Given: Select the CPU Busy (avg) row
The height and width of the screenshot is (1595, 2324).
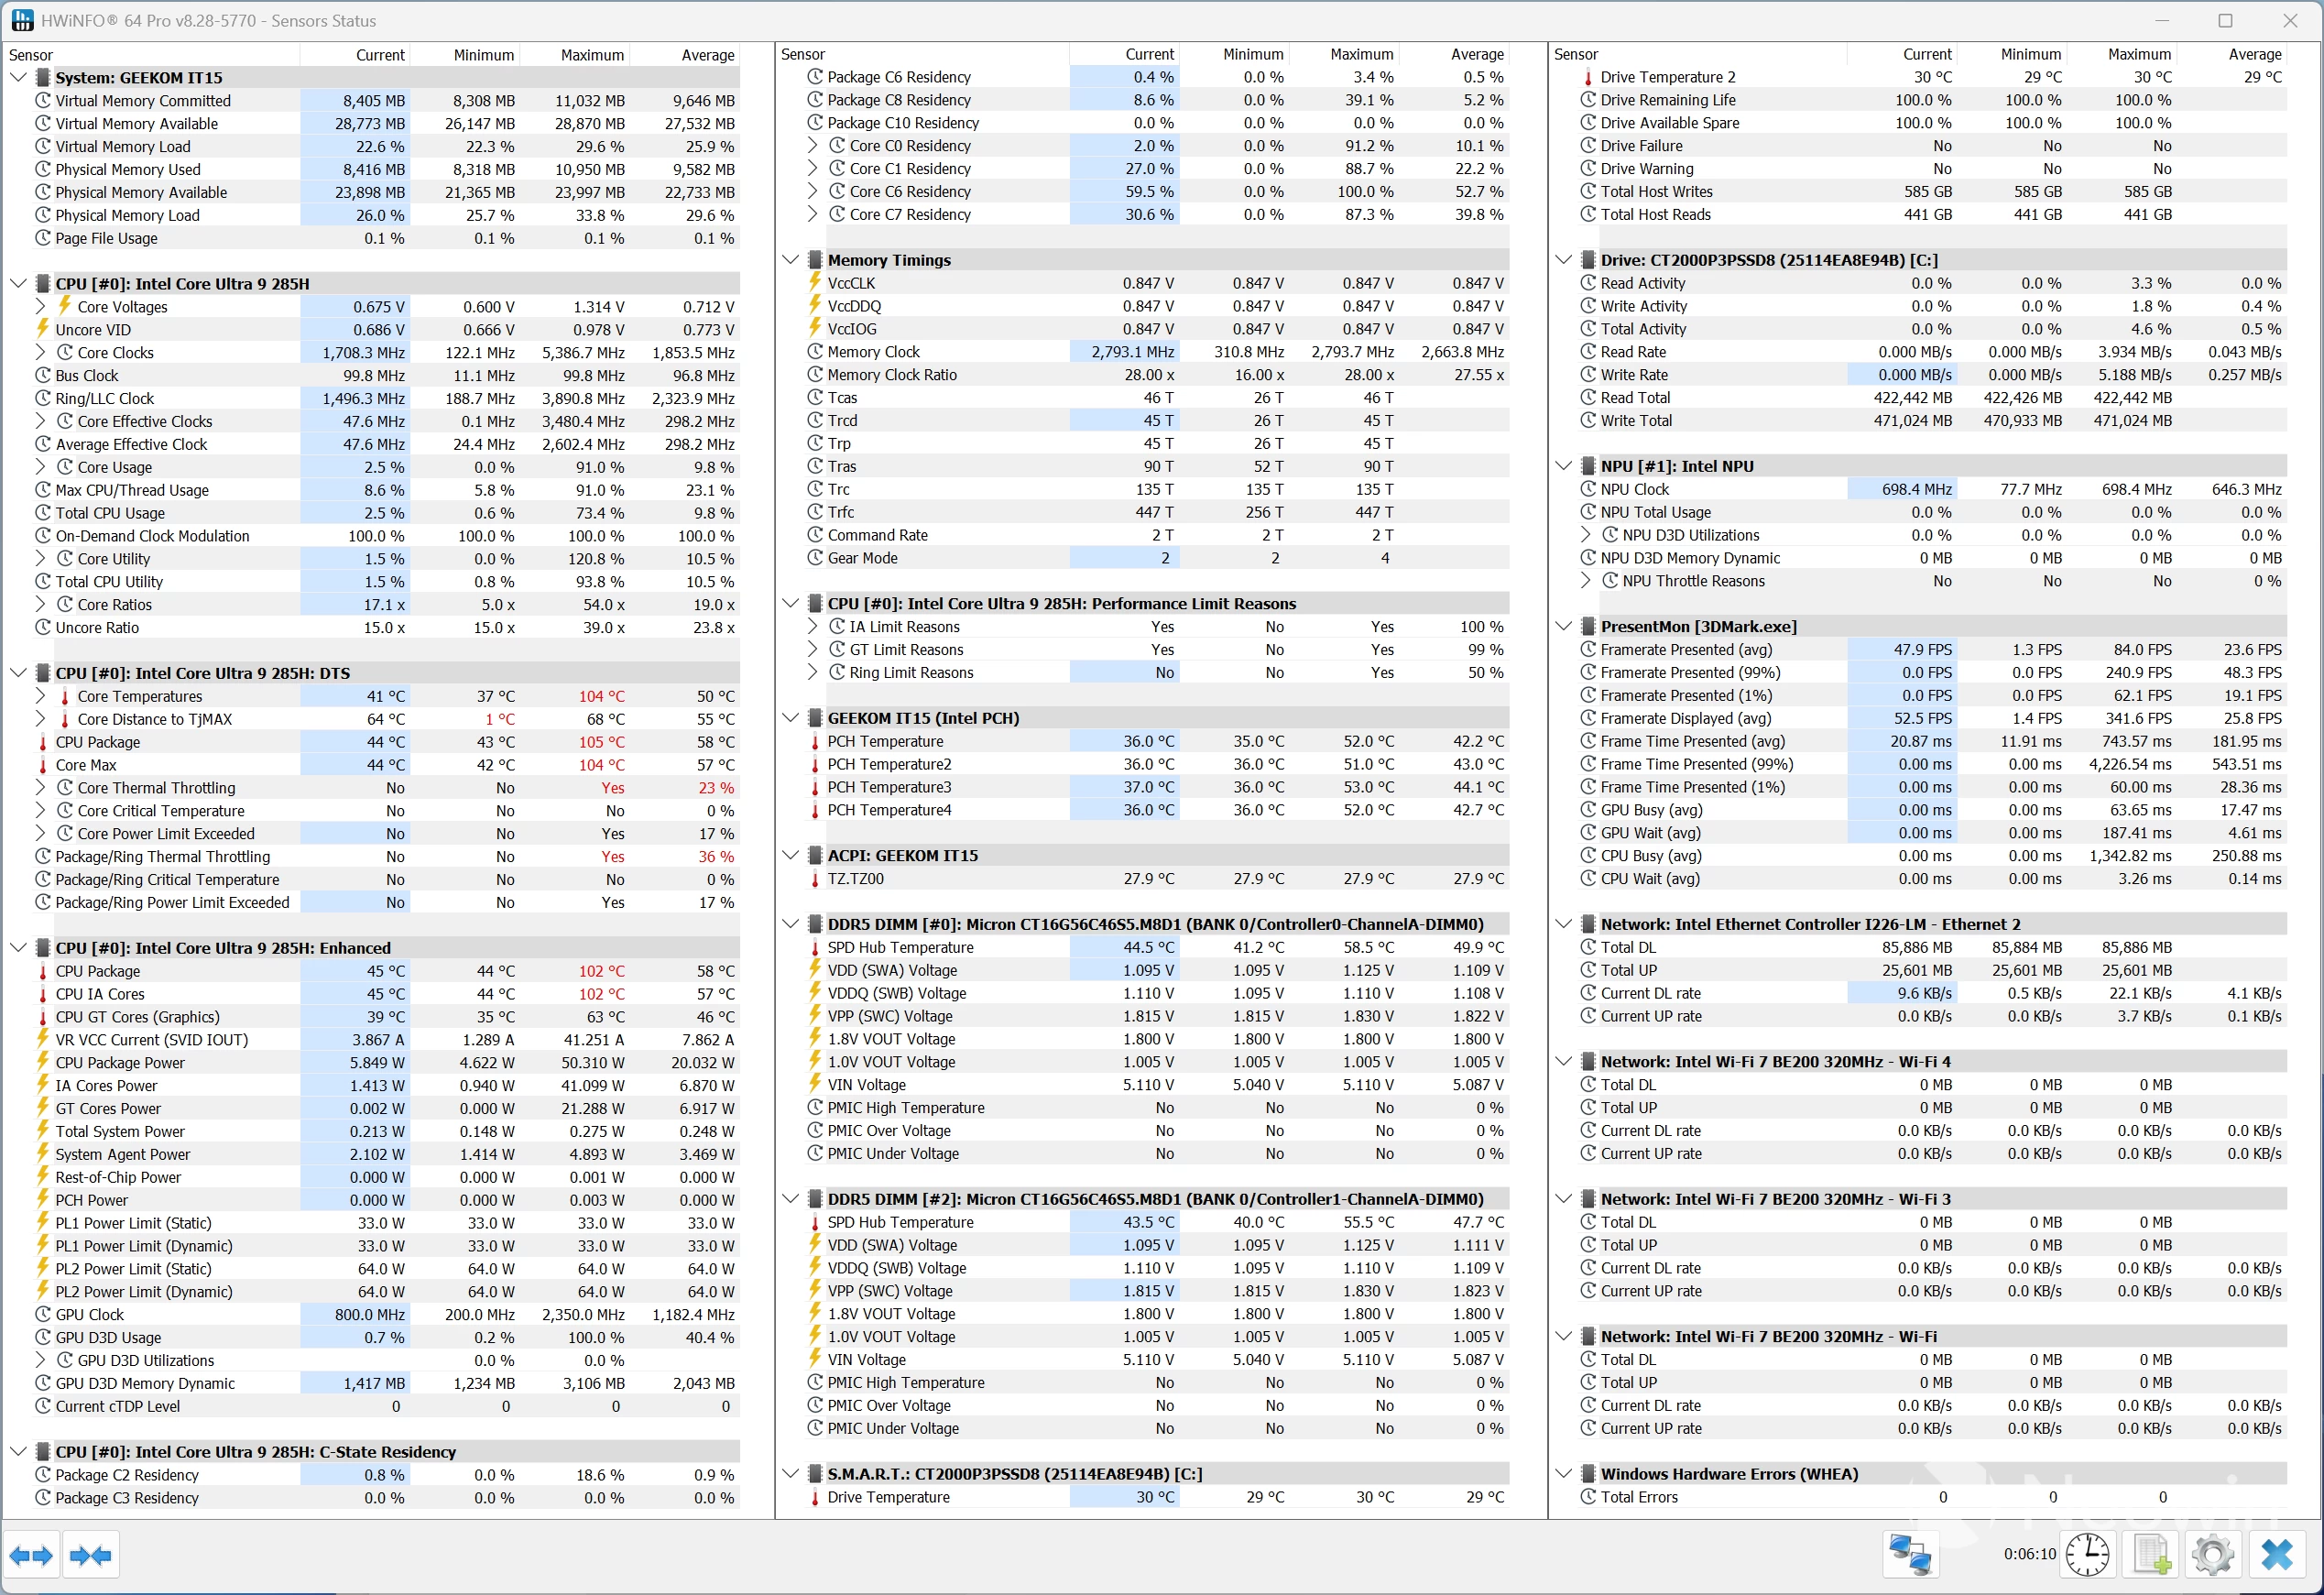Looking at the screenshot, I should [x=1932, y=856].
